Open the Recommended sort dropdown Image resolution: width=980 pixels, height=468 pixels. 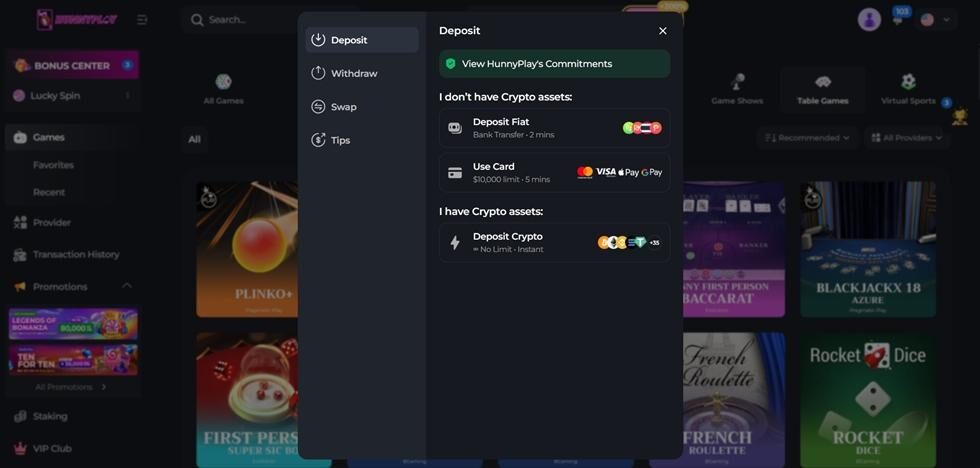coord(807,137)
